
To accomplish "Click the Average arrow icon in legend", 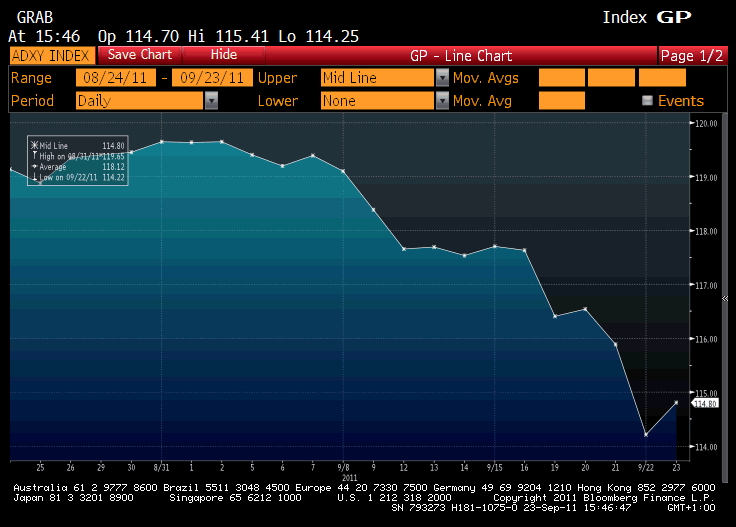I will pos(35,167).
